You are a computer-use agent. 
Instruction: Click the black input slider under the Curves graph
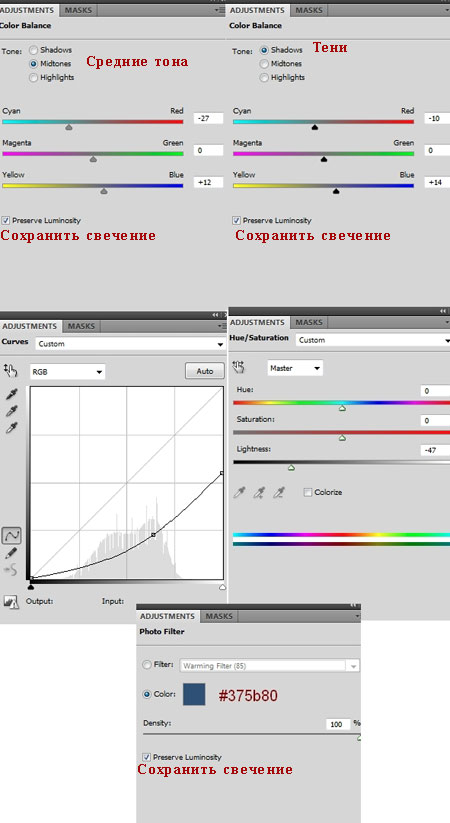(30, 587)
